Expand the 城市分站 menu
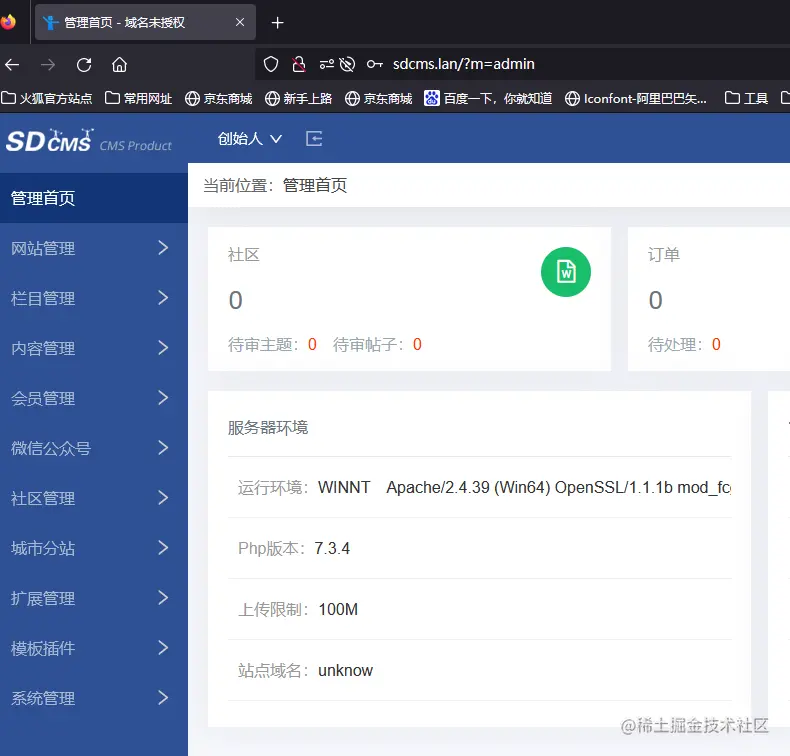Viewport: 790px width, 756px height. 94,547
